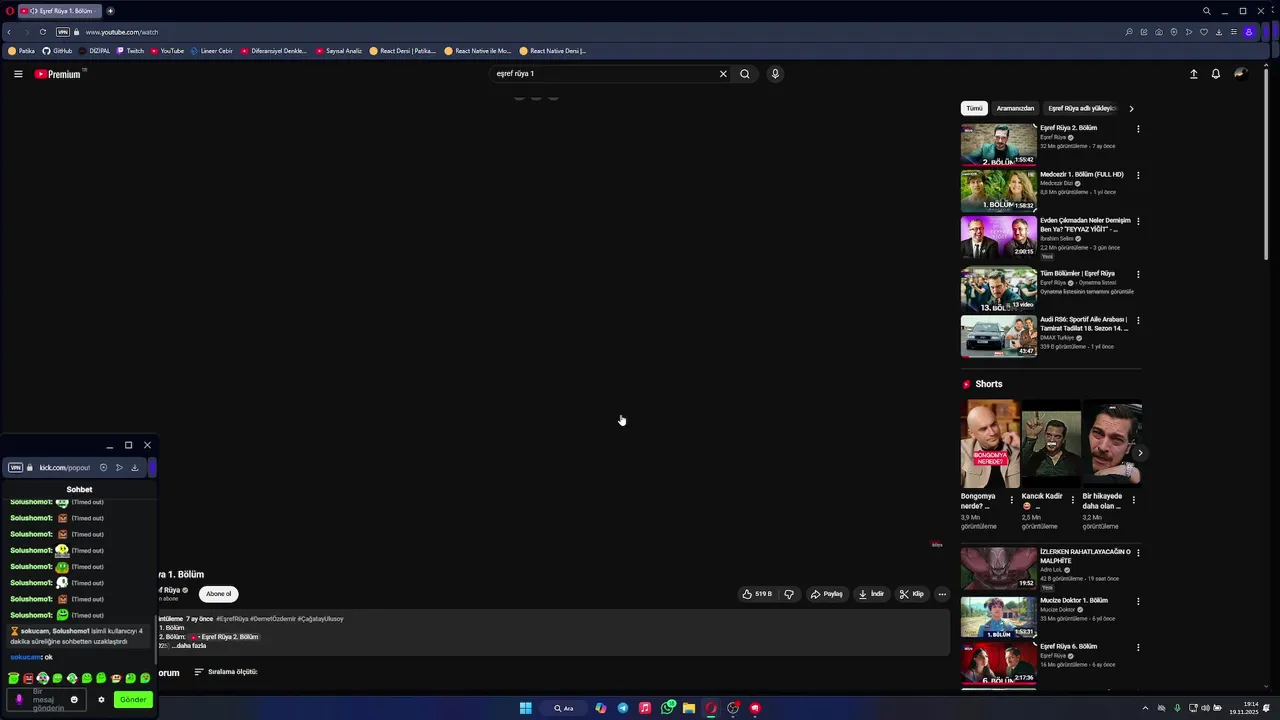Open the Bongomya nerde short

point(990,444)
